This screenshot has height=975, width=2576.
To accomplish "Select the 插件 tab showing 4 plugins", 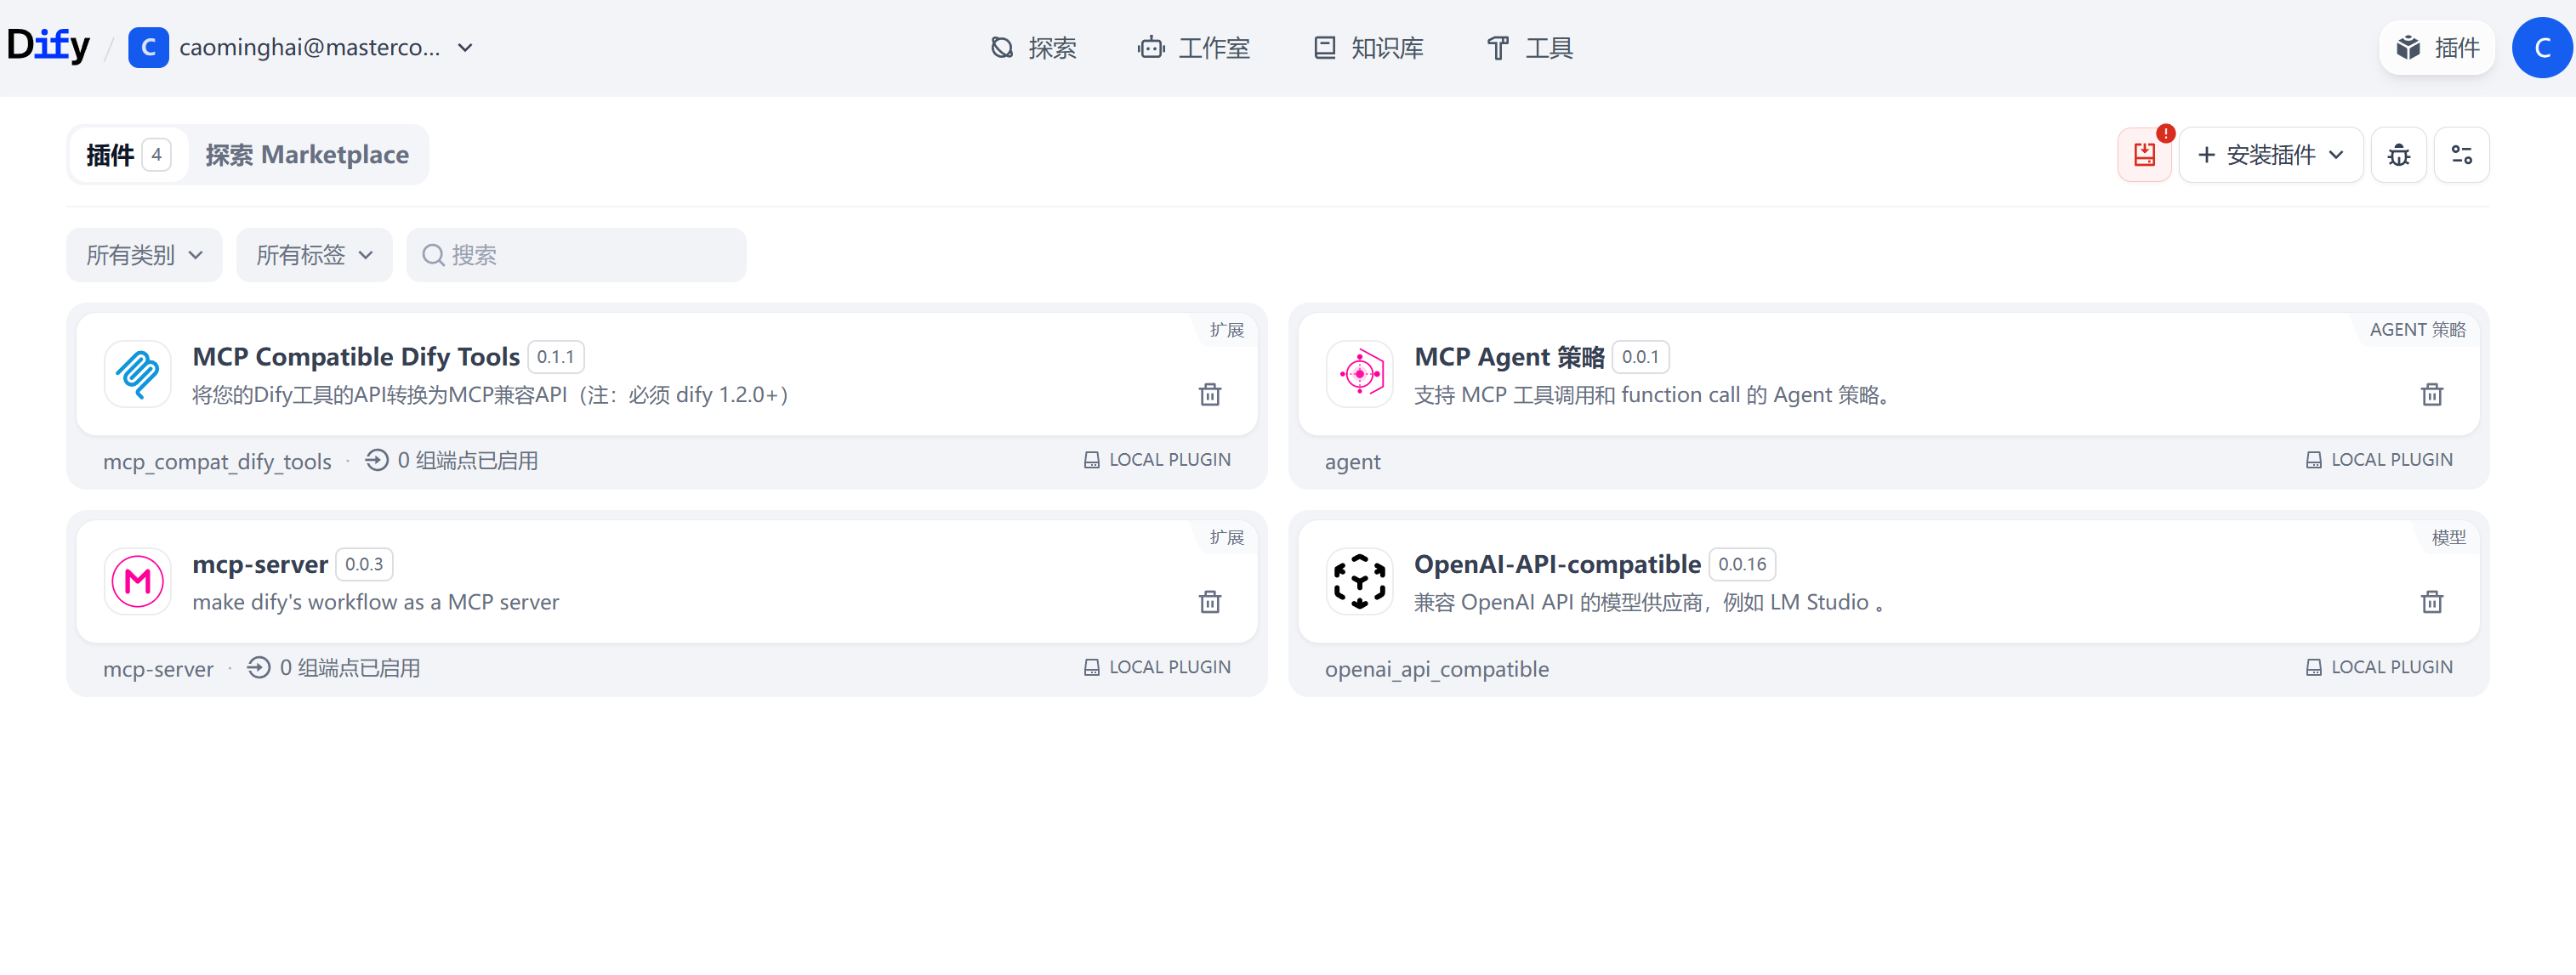I will click(x=125, y=154).
